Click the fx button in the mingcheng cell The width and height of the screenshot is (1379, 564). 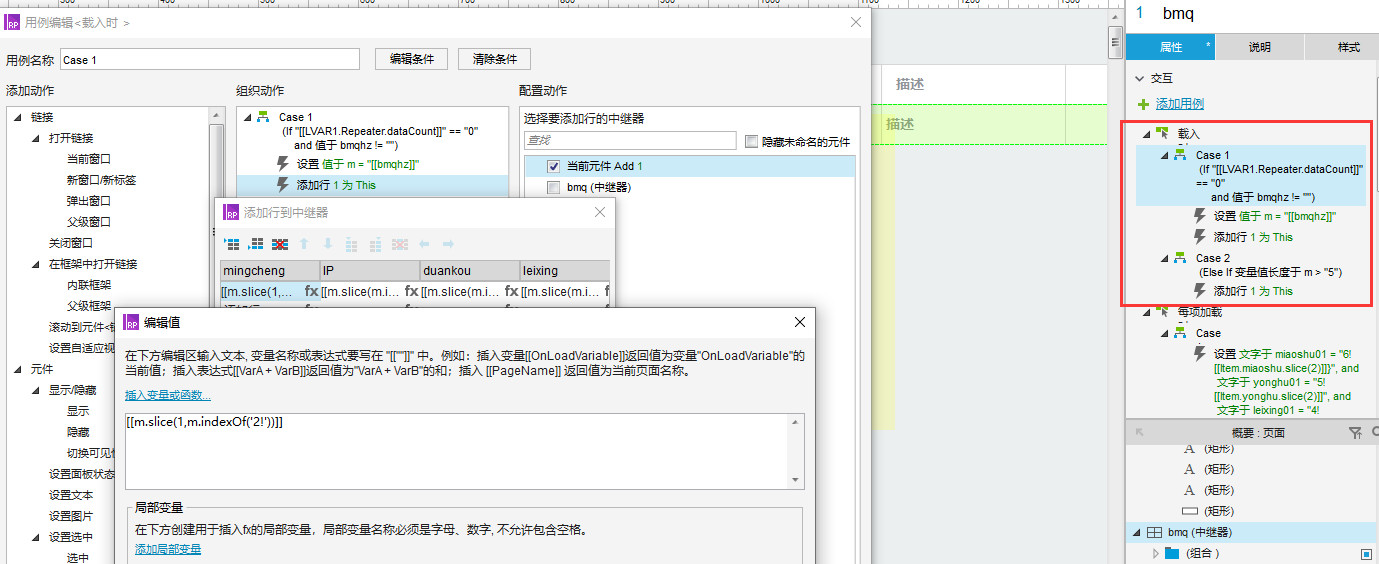pyautogui.click(x=311, y=292)
